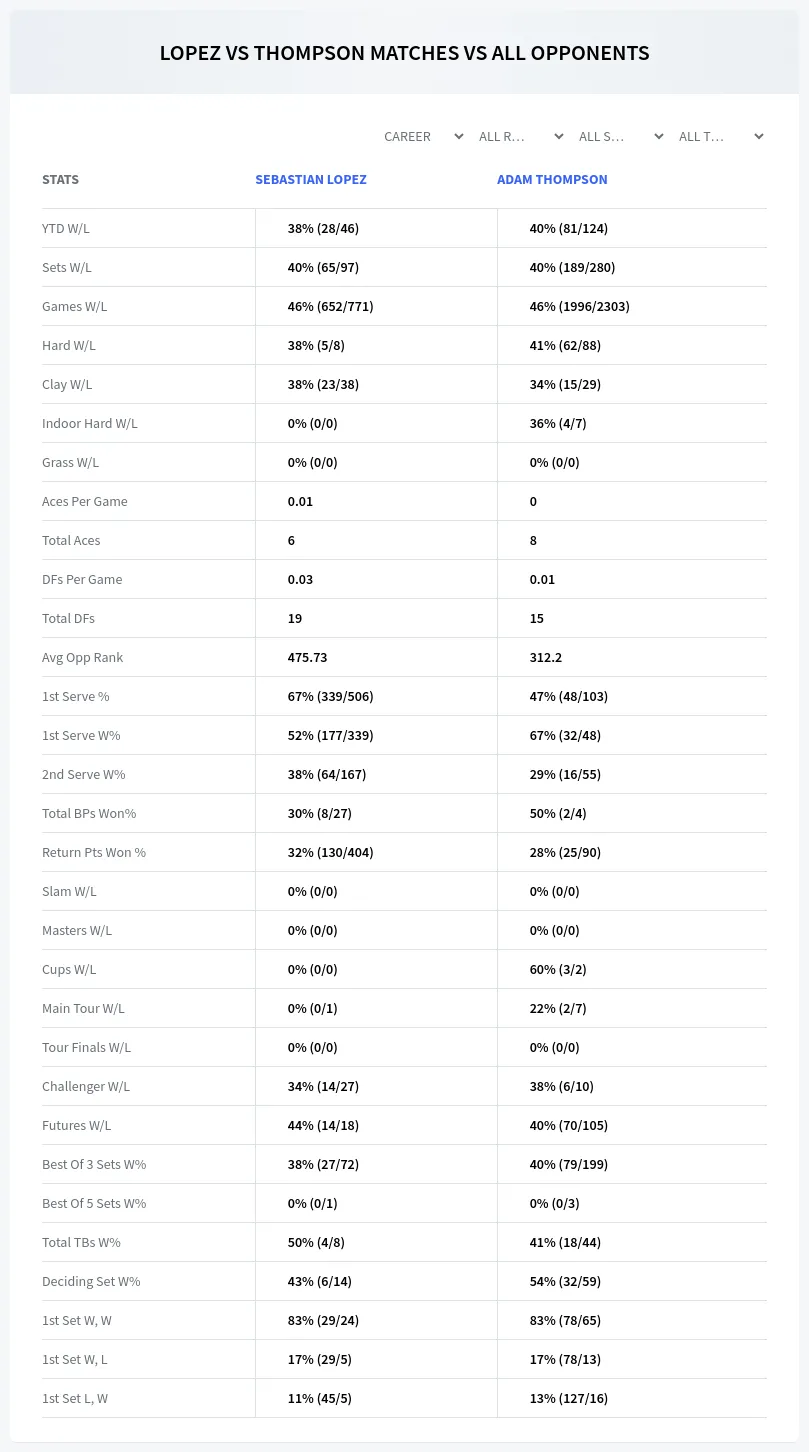This screenshot has height=1452, width=809.
Task: Select the Total Aces row label
Action: pyautogui.click(x=71, y=540)
